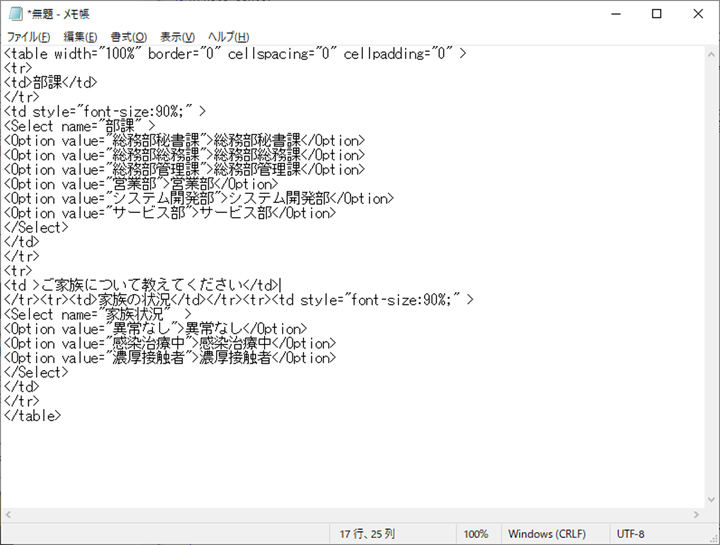Click the vertical scrollbar down arrow
Image resolution: width=720 pixels, height=545 pixels.
712,500
